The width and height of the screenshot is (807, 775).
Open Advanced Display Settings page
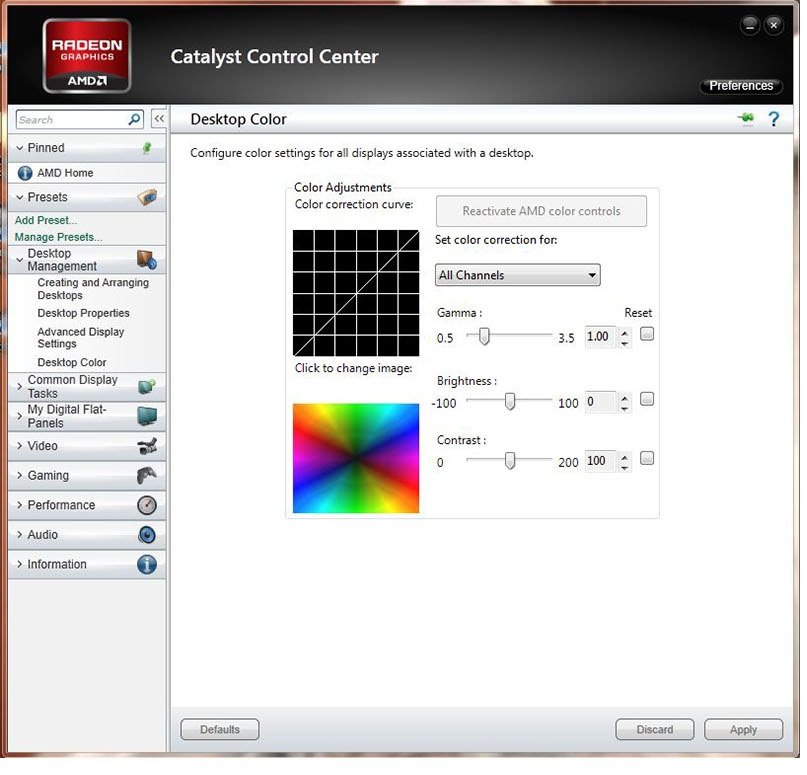point(81,340)
